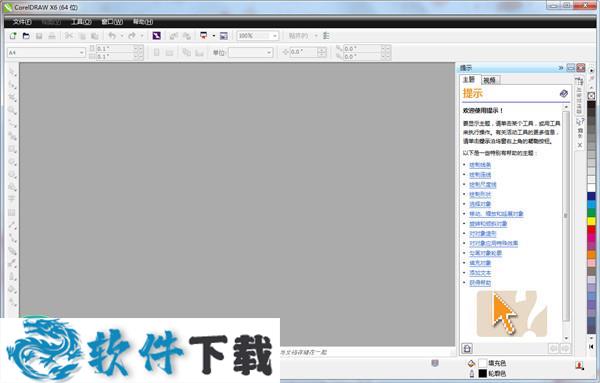Open the 窗口(W) menu
Viewport: 600px width, 383px height.
(112, 22)
